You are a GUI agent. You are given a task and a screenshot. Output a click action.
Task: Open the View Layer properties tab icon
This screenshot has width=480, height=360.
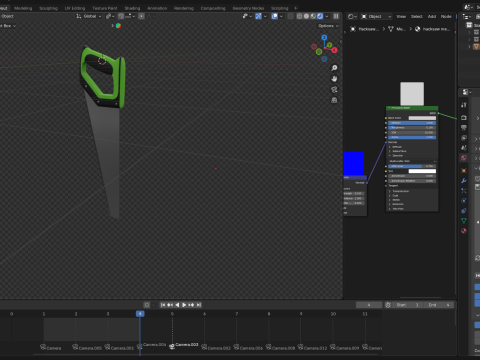coord(464,138)
